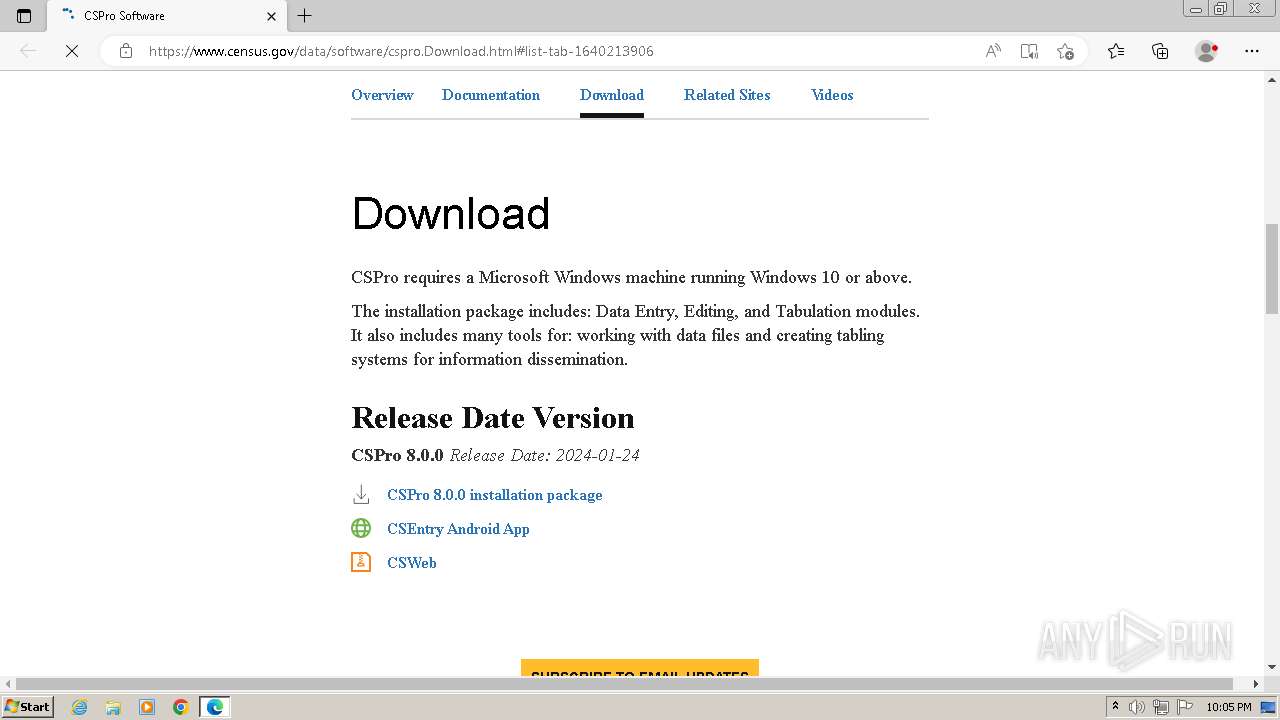
Task: Select the Download tab
Action: 612,95
